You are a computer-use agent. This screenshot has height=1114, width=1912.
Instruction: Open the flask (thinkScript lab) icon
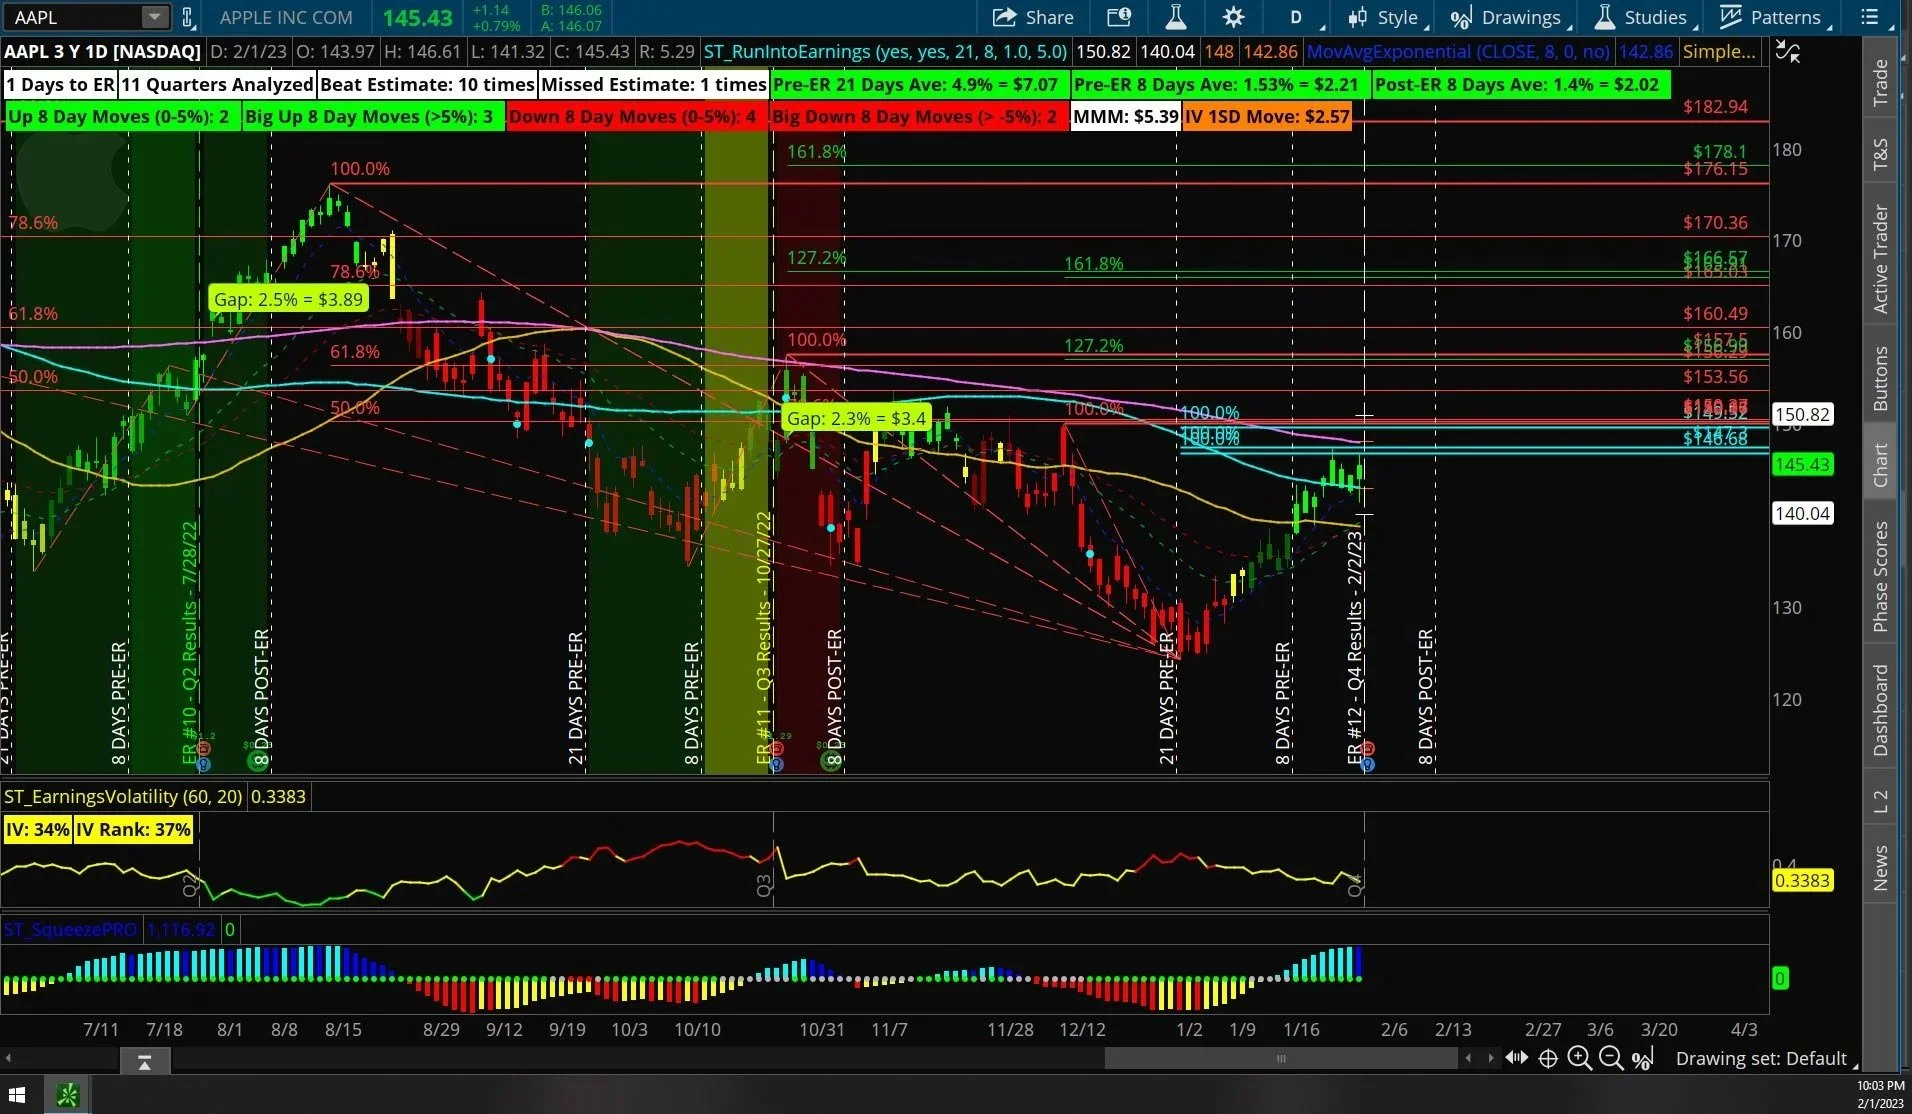click(1175, 17)
